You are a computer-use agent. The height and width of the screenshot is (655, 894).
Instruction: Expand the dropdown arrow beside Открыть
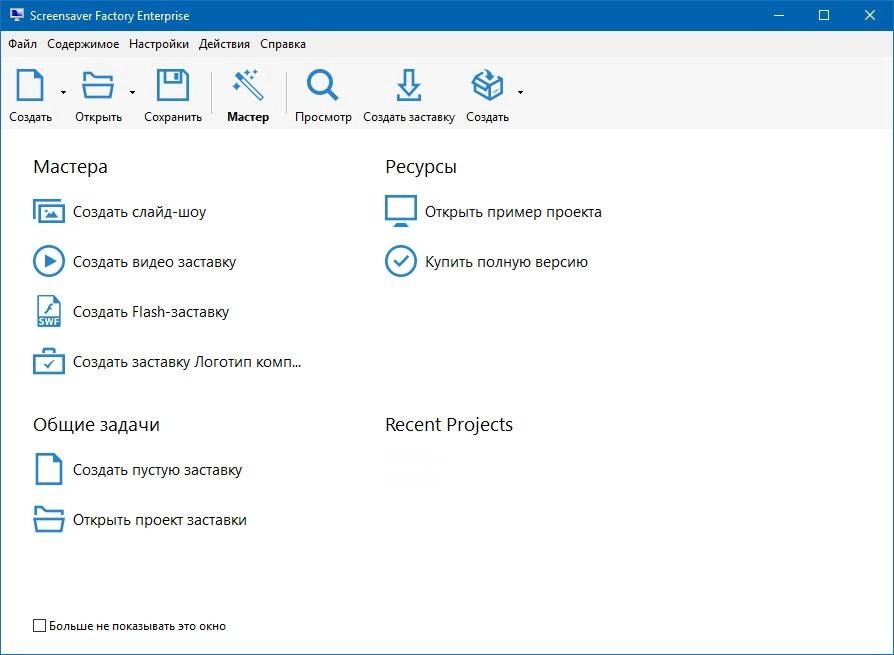pyautogui.click(x=132, y=92)
